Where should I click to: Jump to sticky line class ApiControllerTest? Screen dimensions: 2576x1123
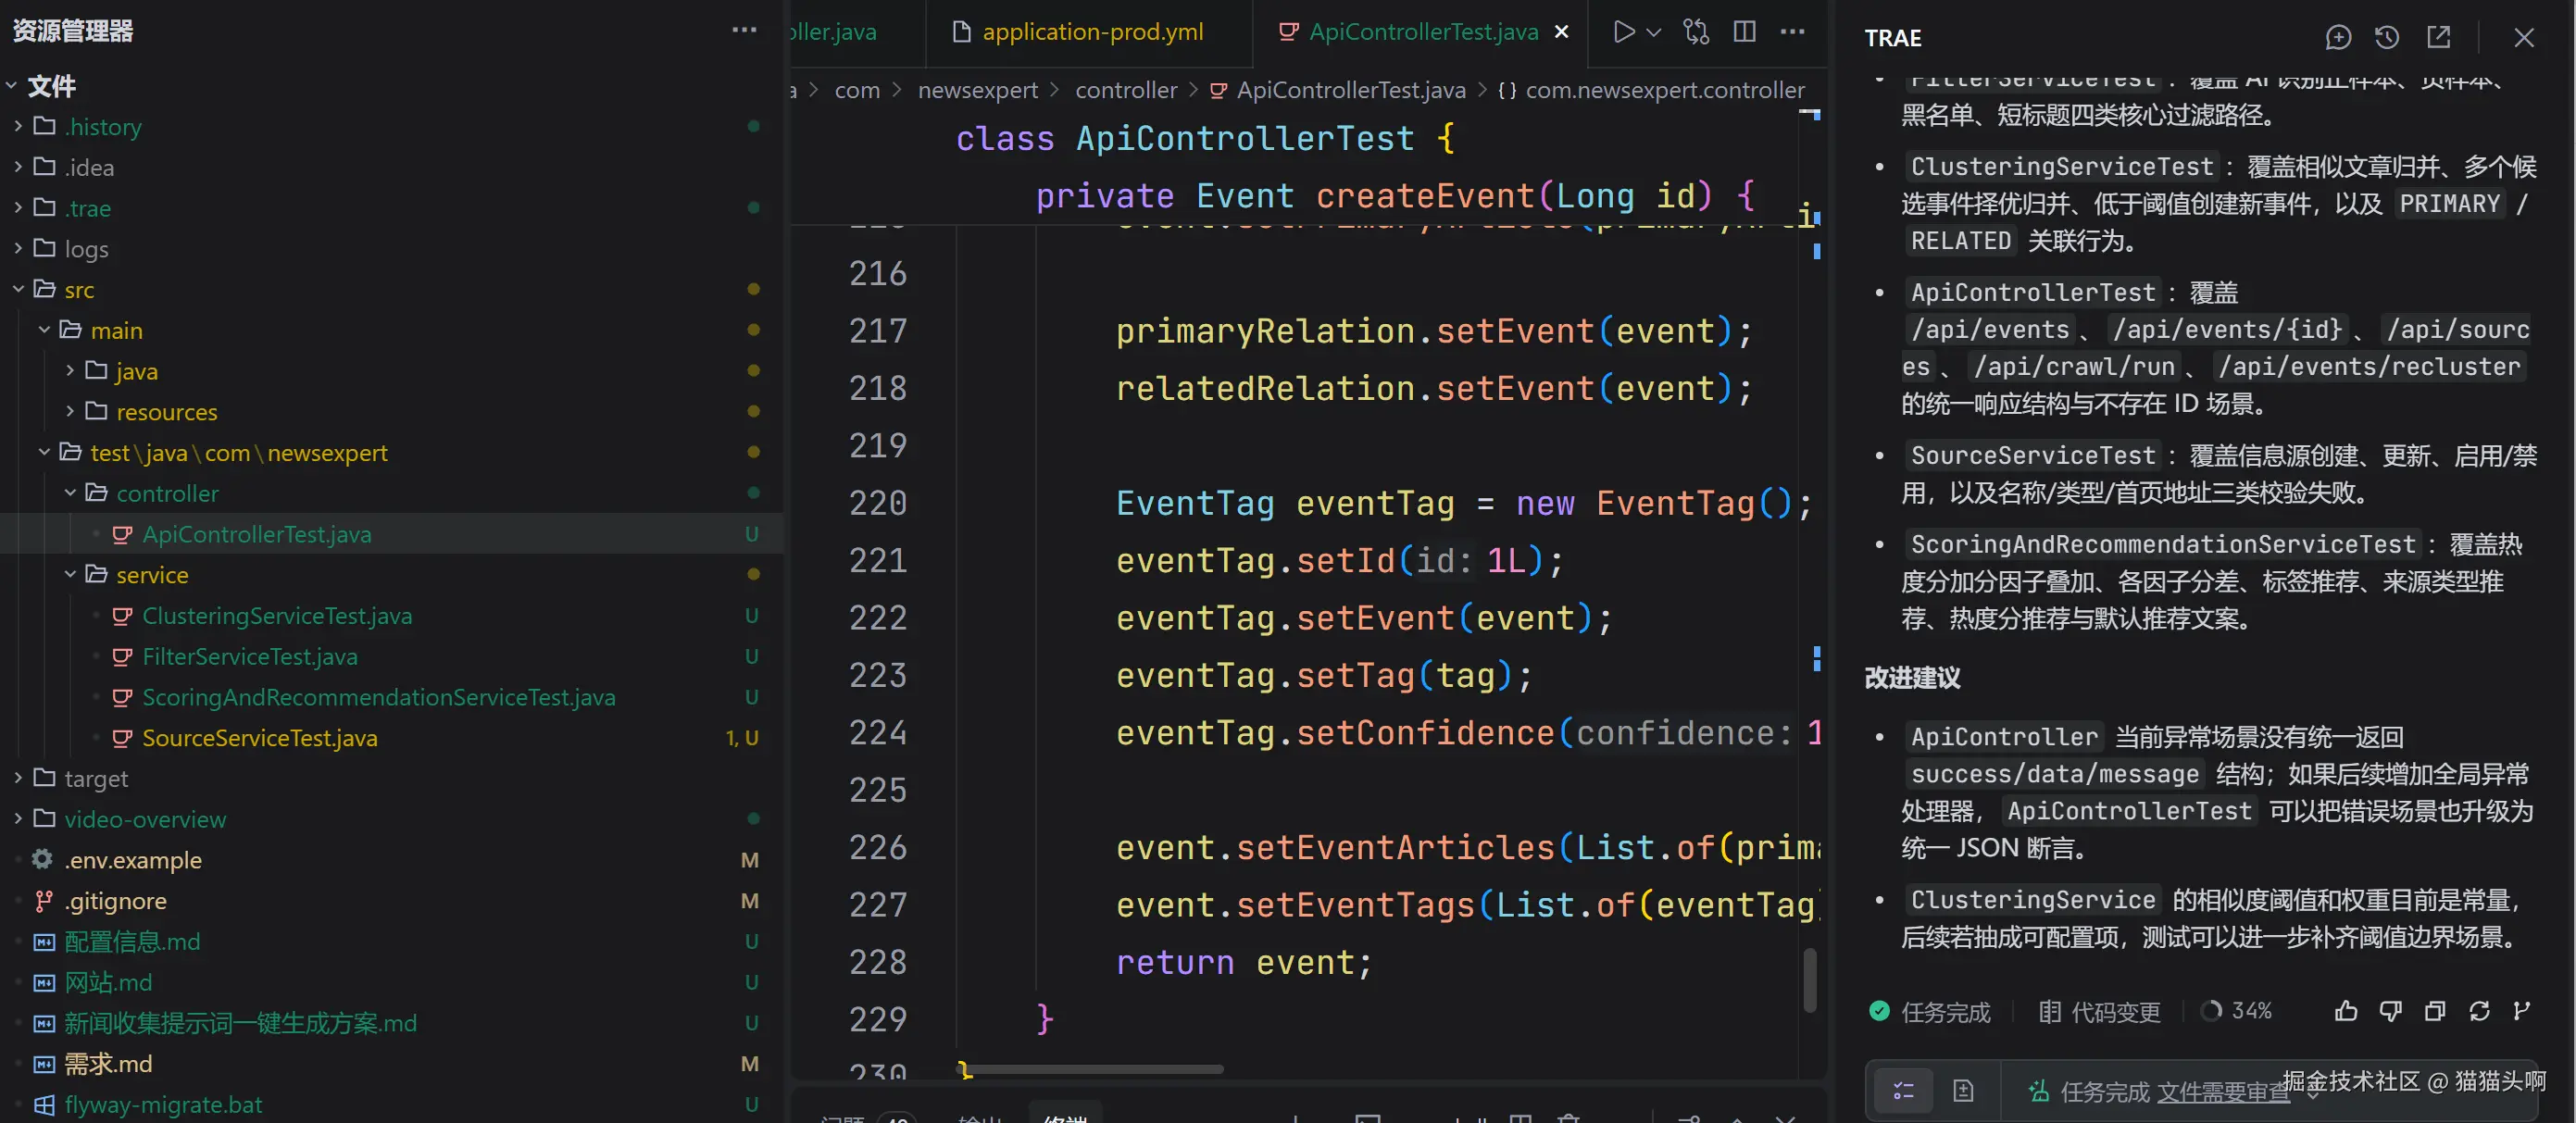(1205, 138)
